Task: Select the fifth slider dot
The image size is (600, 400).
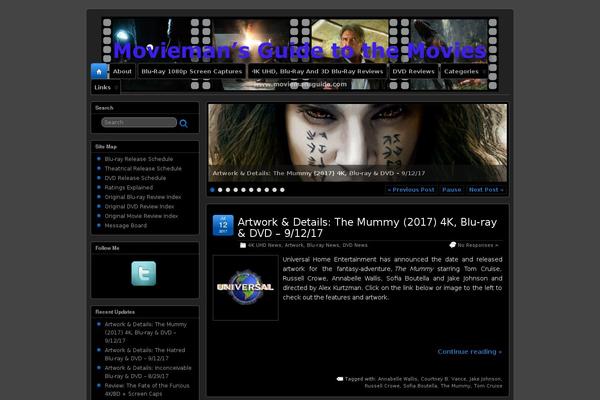Action: [243, 190]
